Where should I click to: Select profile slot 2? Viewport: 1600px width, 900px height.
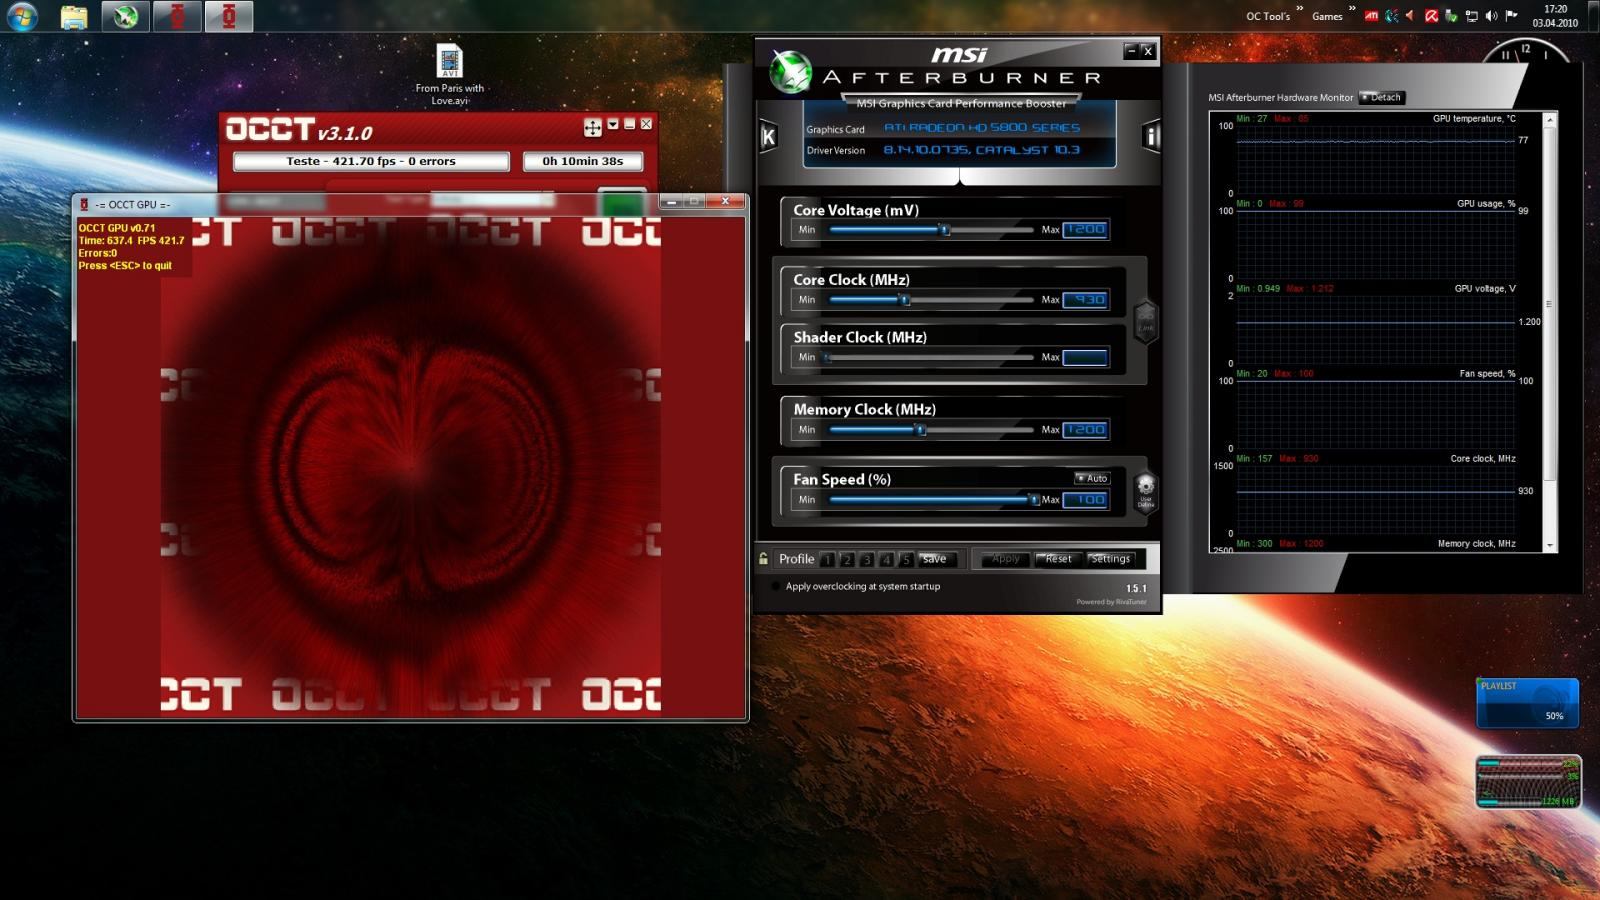coord(847,559)
